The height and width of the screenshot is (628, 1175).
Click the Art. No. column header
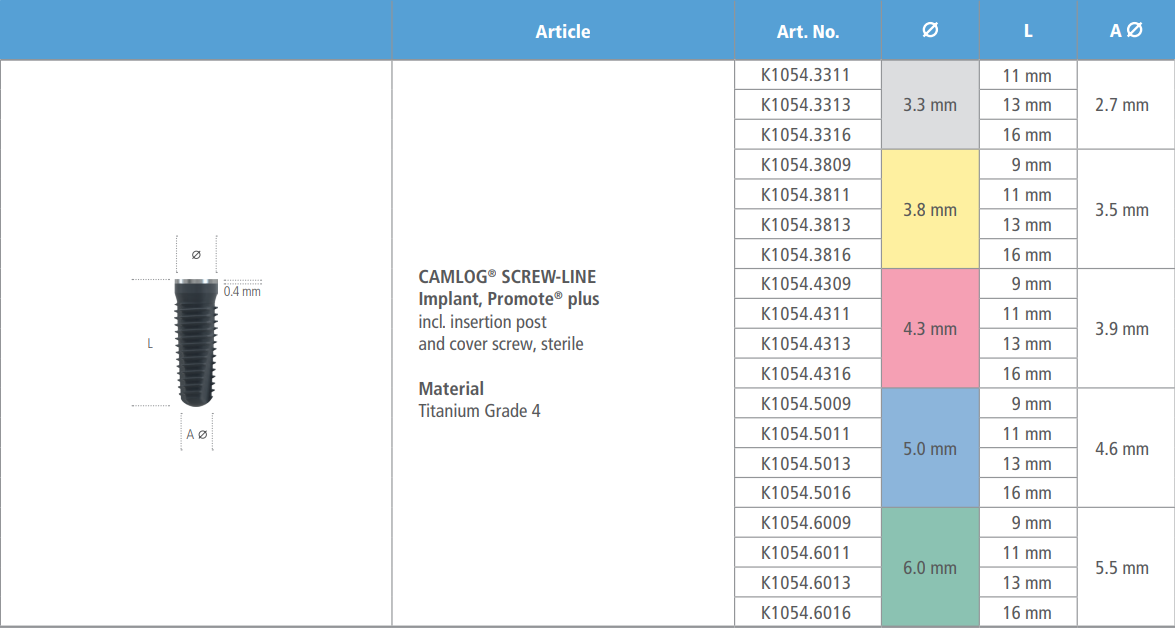[807, 31]
